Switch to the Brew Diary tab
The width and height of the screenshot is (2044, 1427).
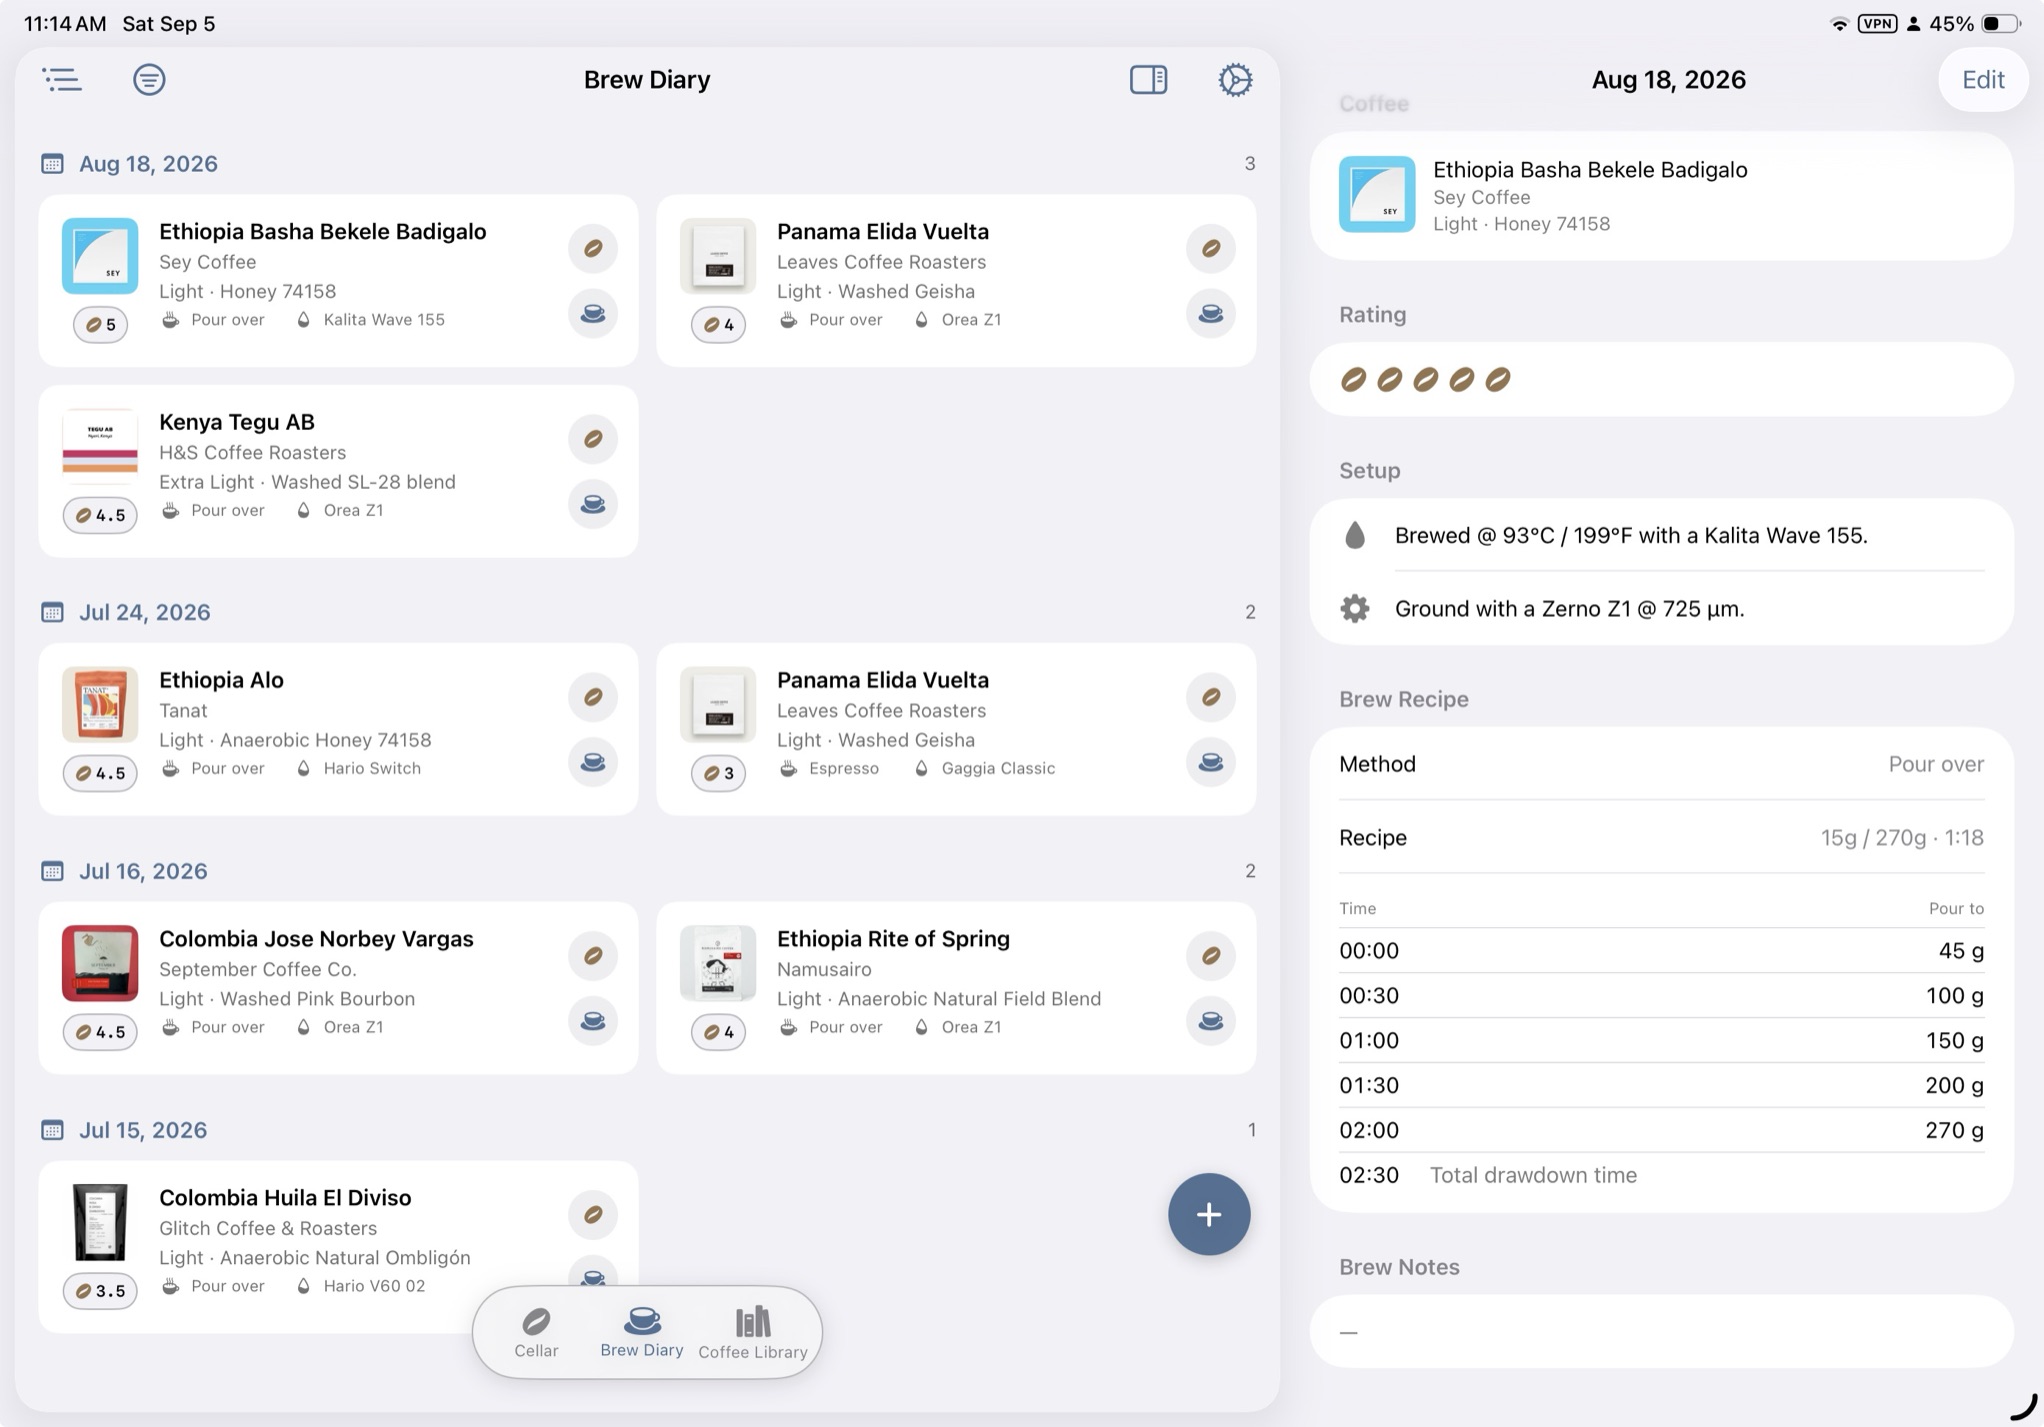tap(642, 1332)
